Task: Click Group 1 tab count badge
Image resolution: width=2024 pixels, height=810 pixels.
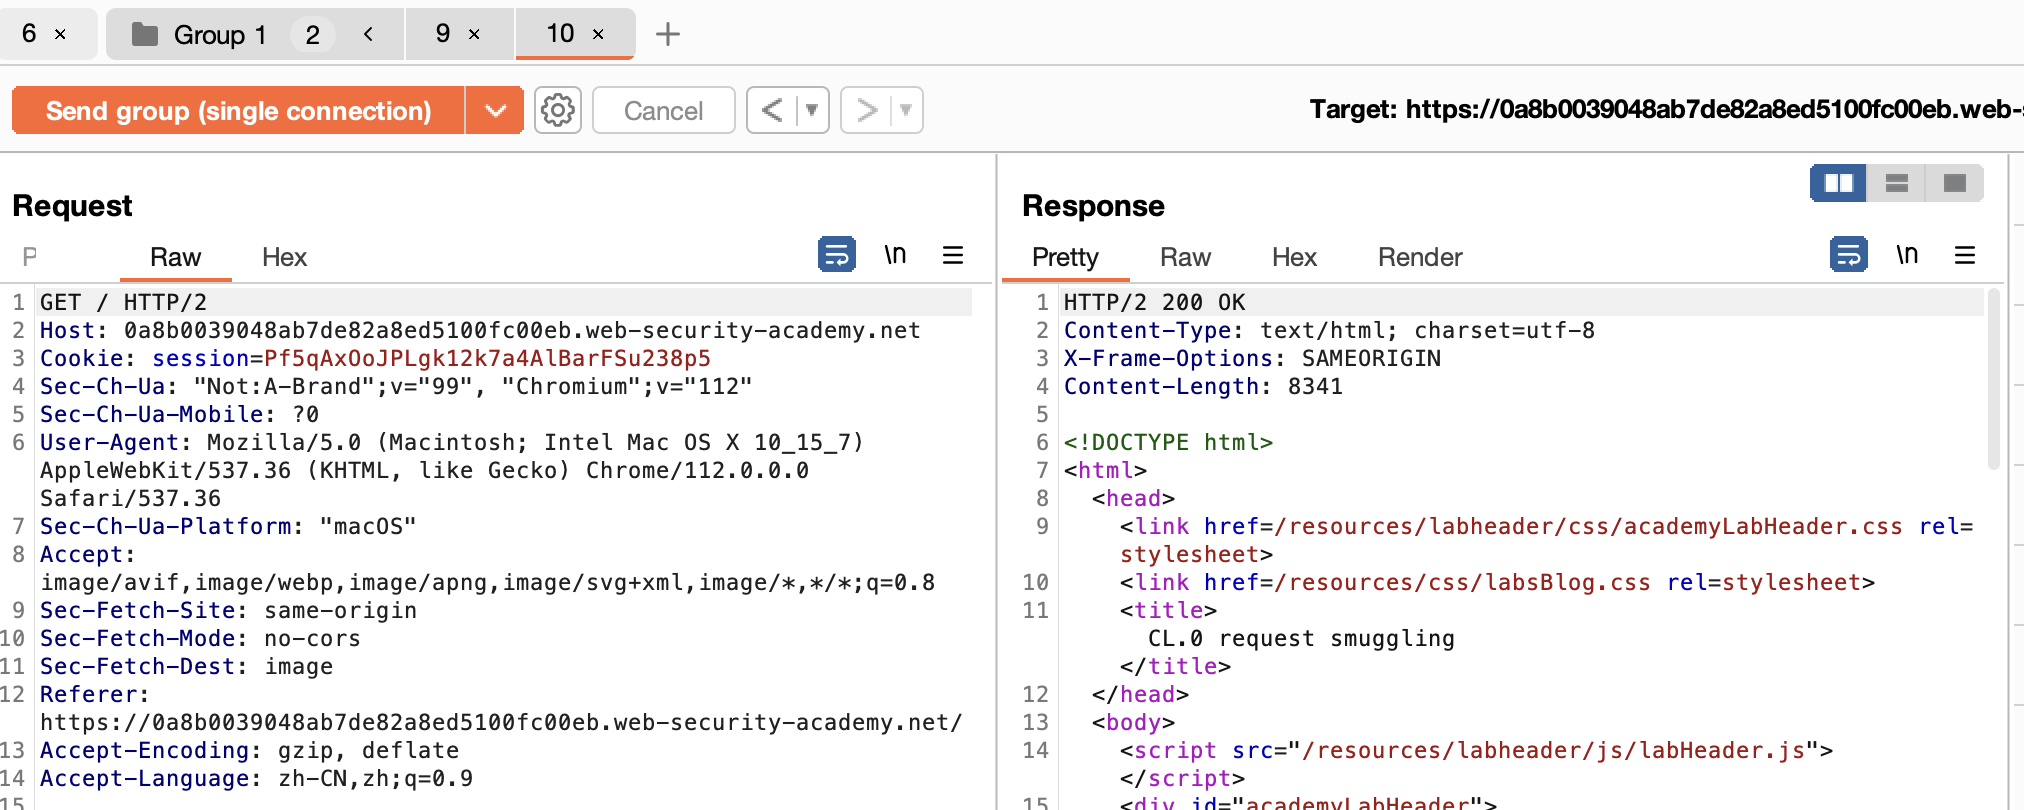Action: click(313, 35)
